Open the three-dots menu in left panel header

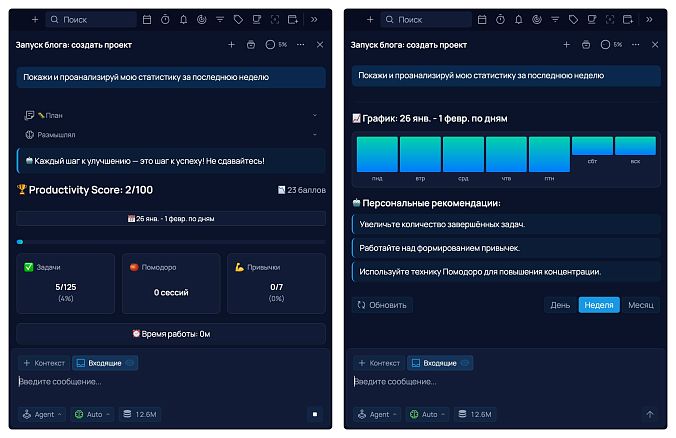pyautogui.click(x=300, y=45)
